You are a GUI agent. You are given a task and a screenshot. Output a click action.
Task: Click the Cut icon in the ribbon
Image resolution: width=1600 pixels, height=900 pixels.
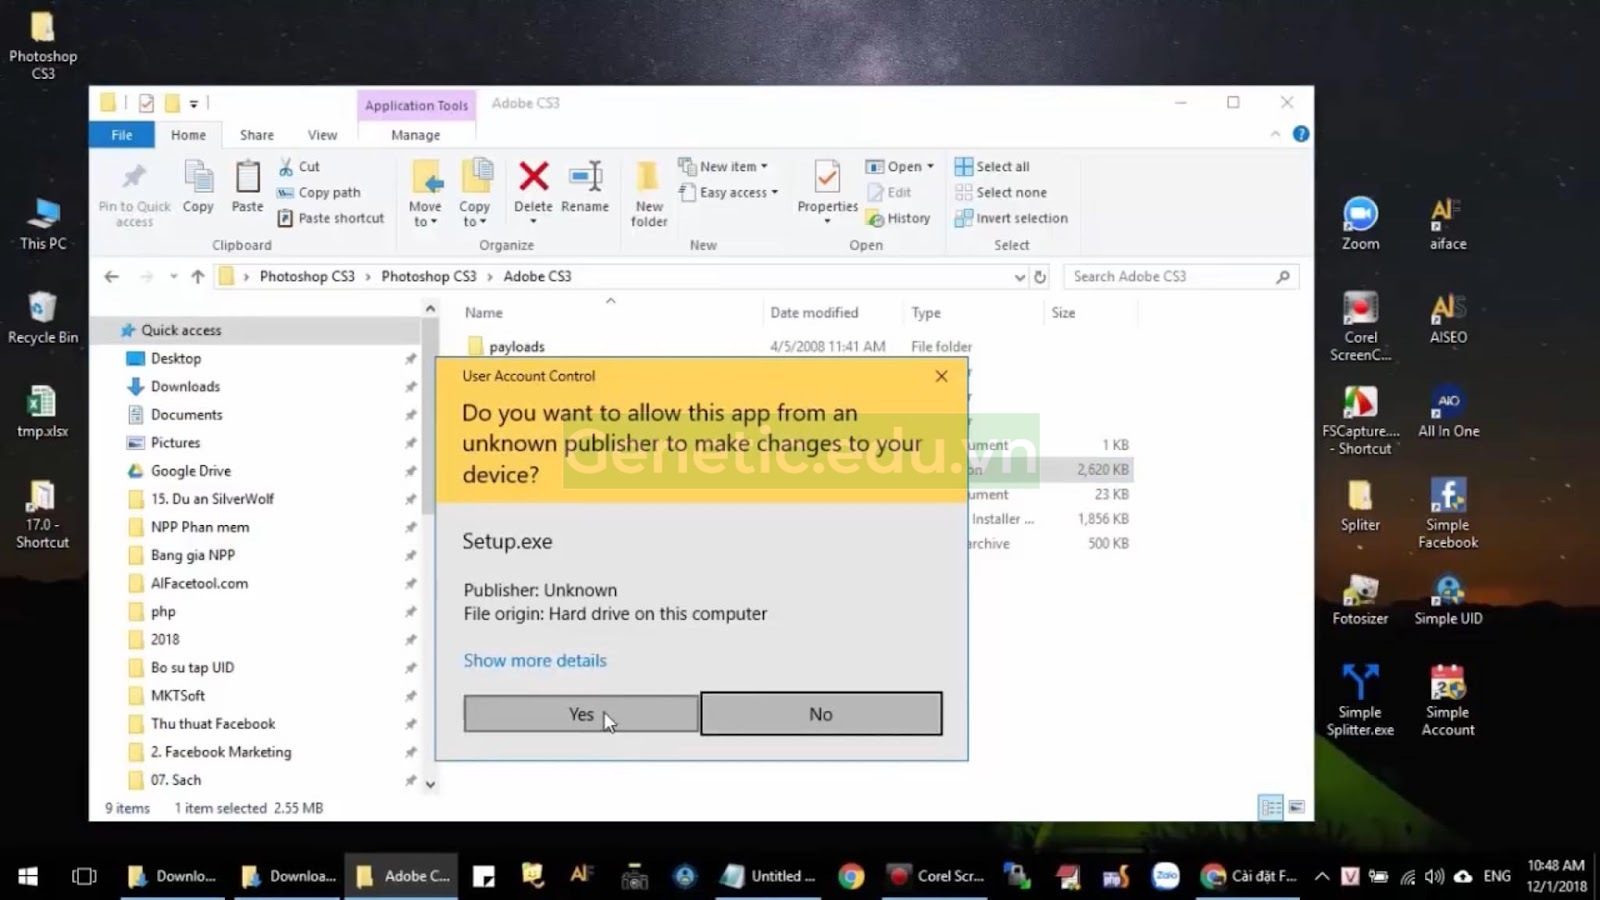(x=286, y=166)
